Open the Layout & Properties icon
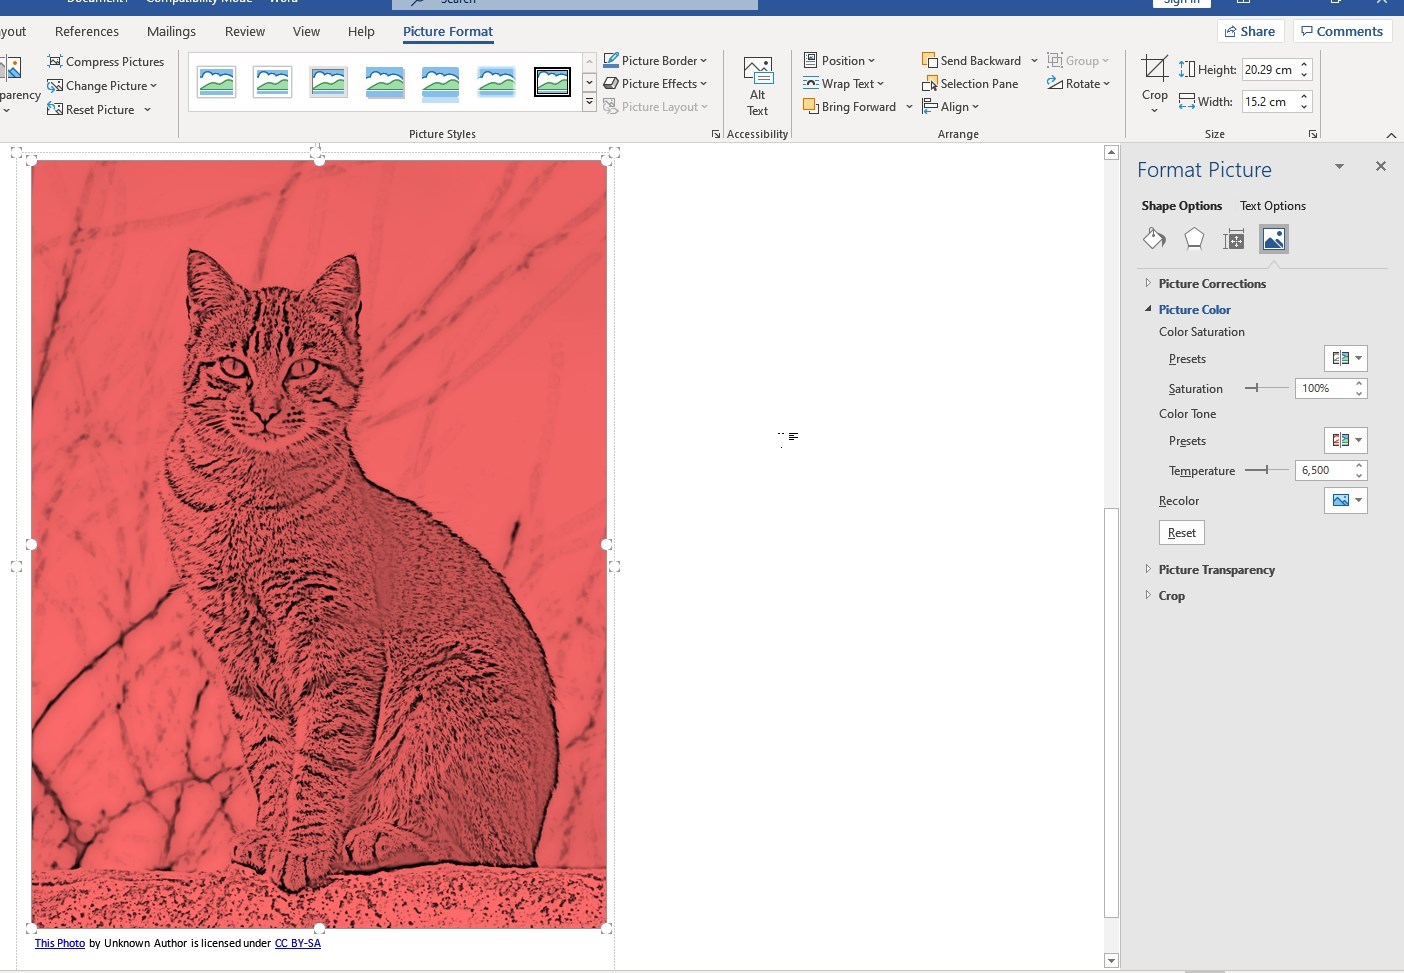1404x973 pixels. pyautogui.click(x=1234, y=239)
